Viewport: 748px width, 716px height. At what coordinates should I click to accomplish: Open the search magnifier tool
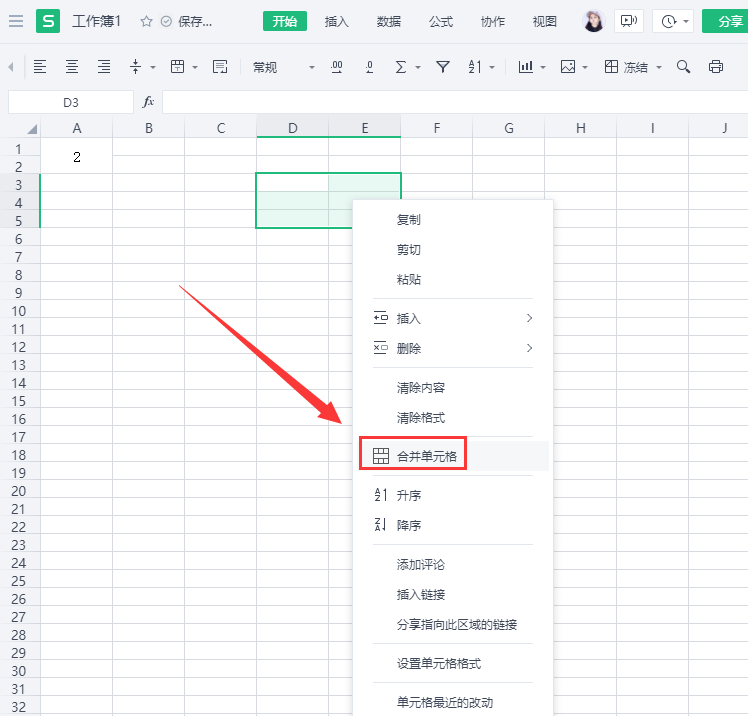[x=684, y=67]
